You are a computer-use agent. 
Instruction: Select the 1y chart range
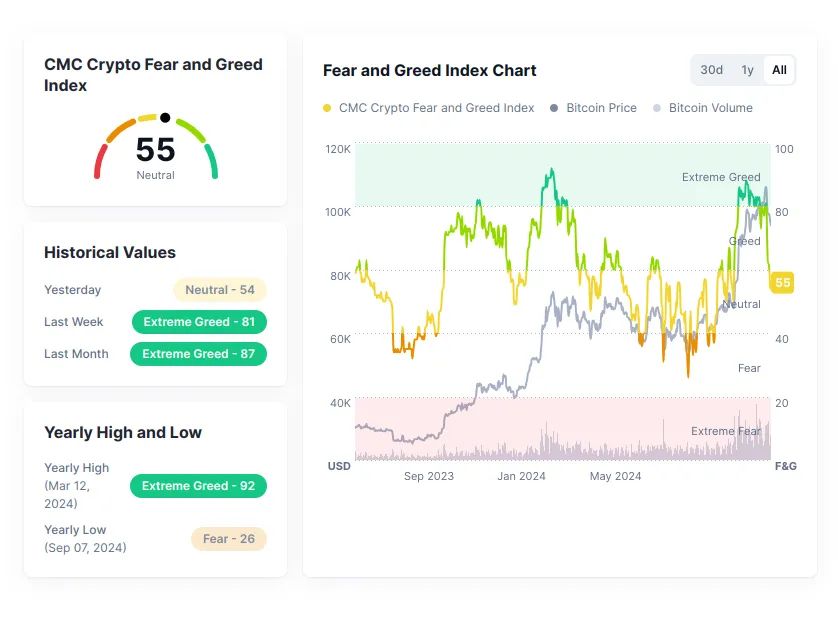tap(747, 70)
